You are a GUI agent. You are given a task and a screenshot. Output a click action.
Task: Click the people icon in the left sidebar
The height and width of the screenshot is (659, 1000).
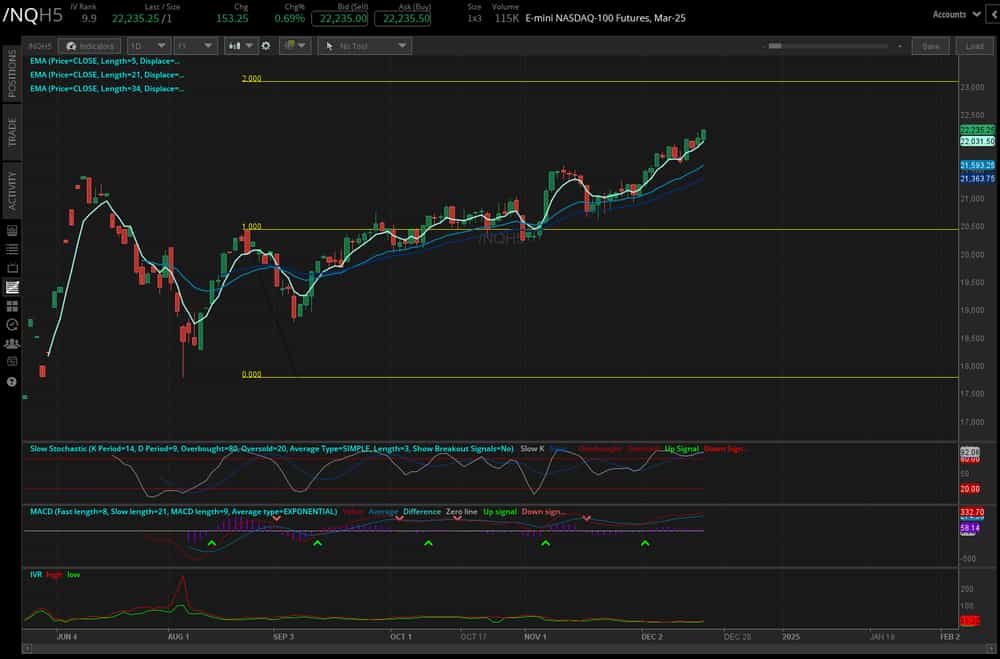tap(11, 343)
